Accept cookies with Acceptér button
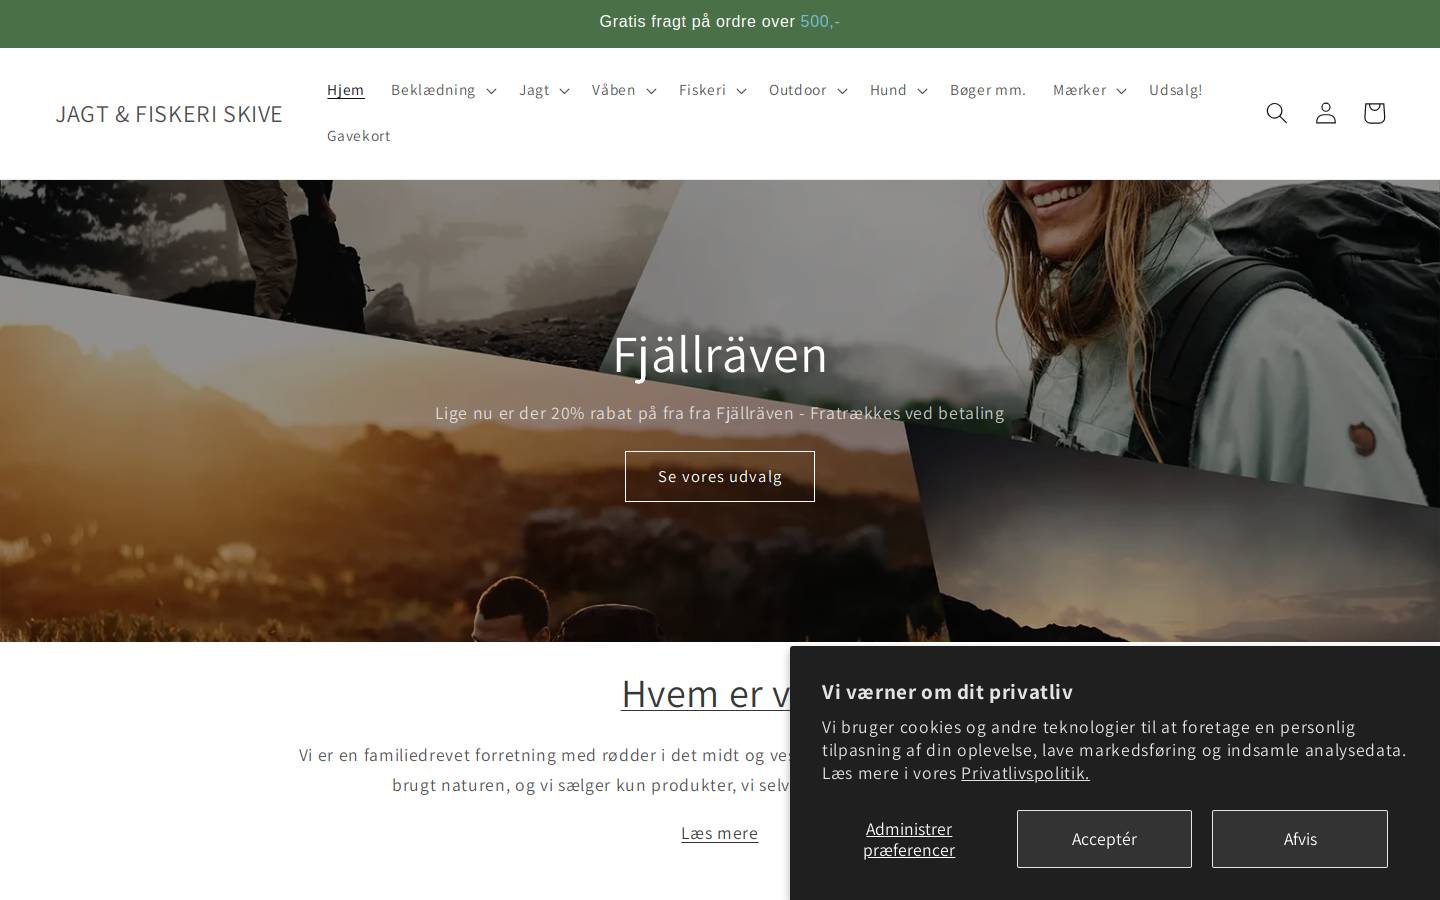The width and height of the screenshot is (1440, 900). [x=1104, y=839]
